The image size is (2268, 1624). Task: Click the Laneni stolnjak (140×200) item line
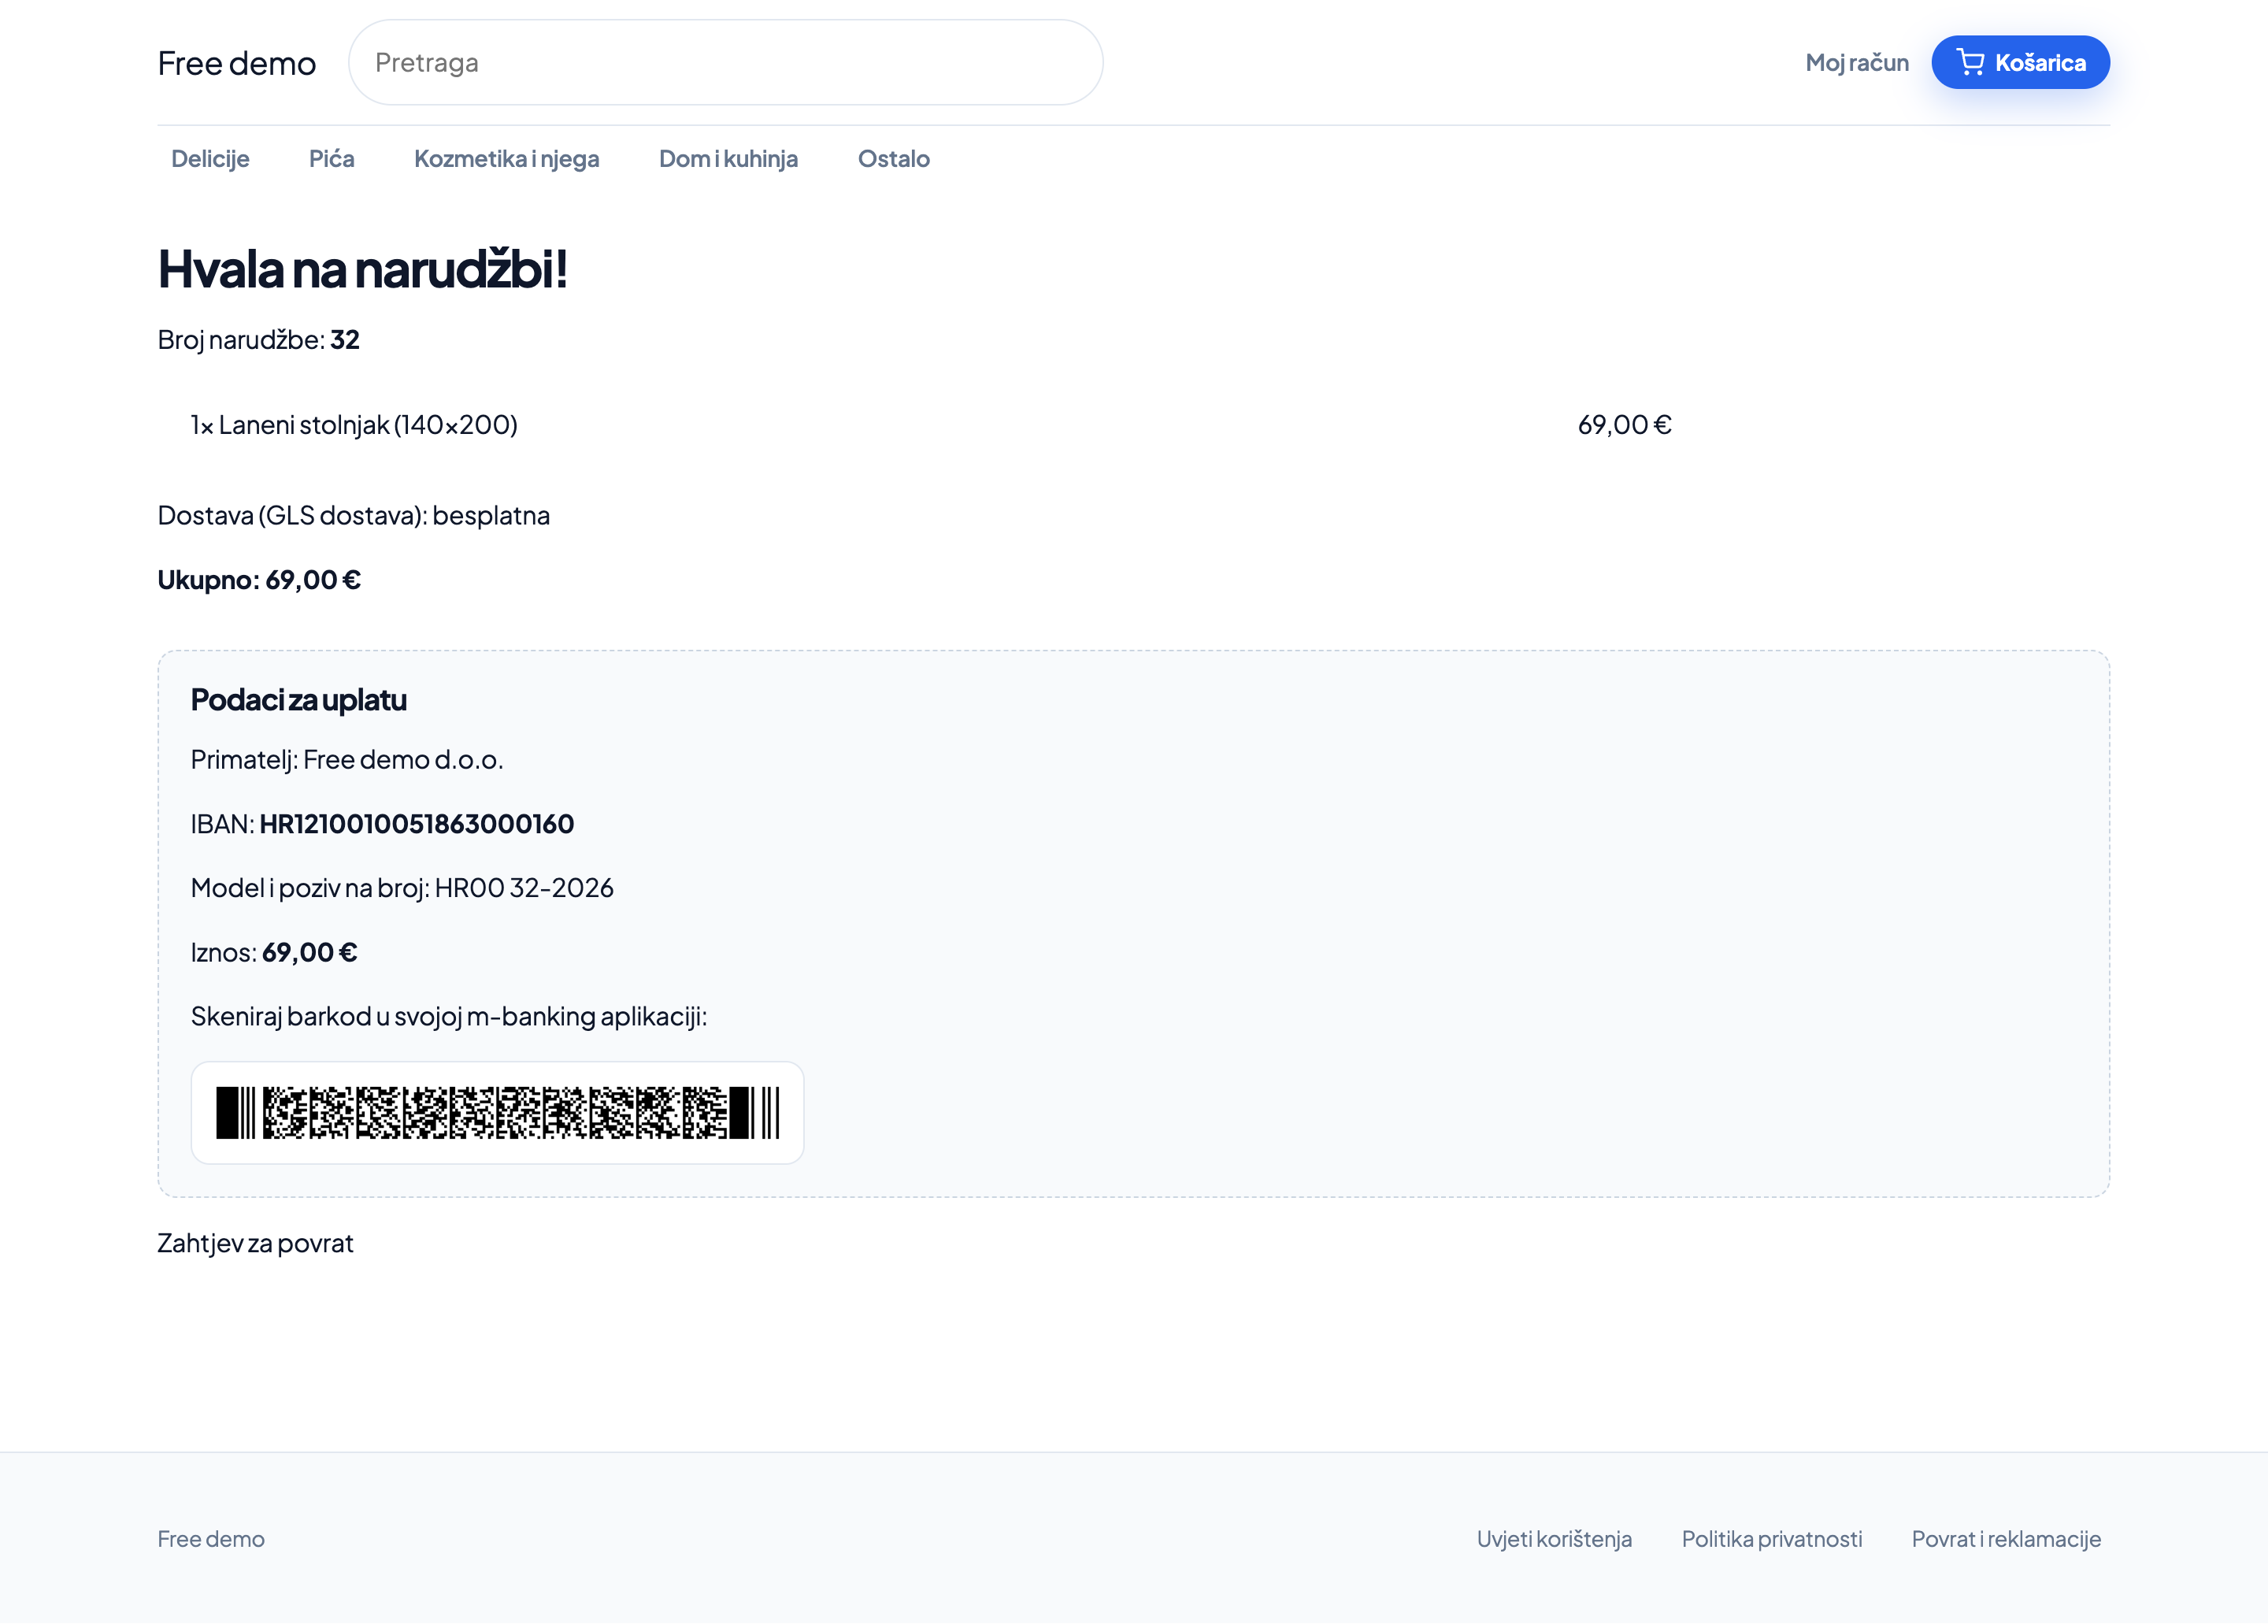pyautogui.click(x=354, y=425)
